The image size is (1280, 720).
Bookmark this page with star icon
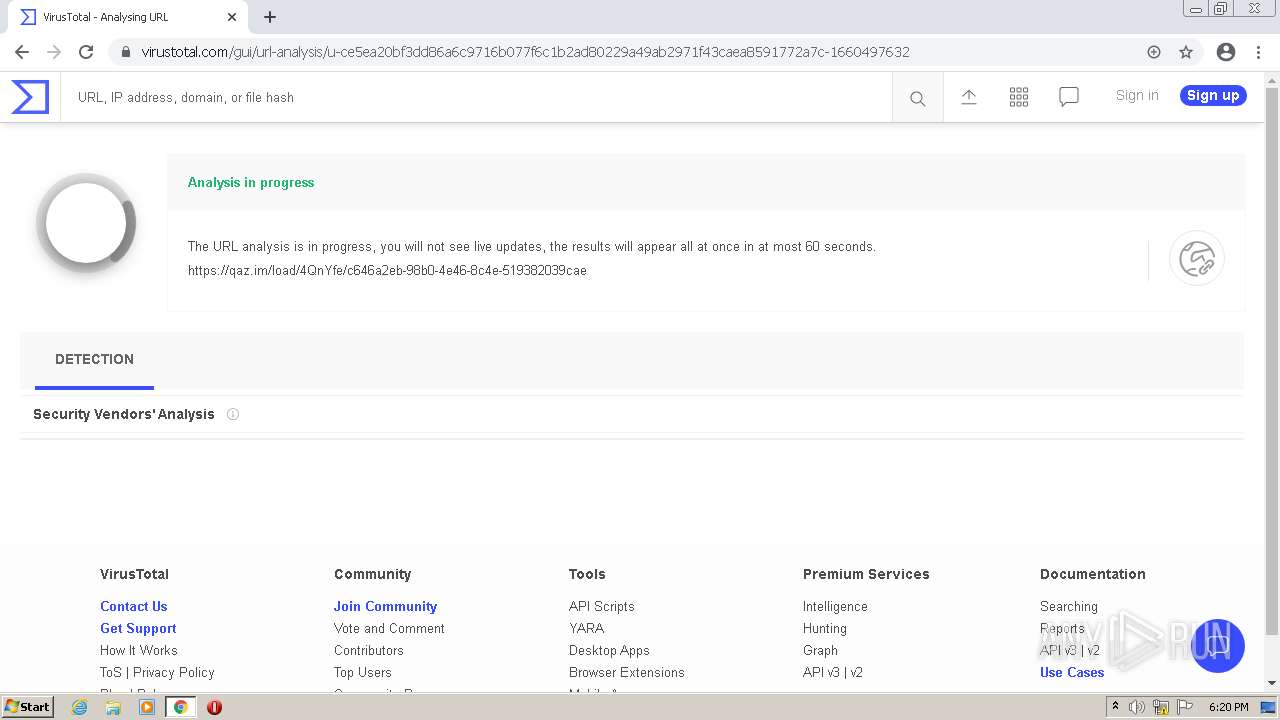[x=1186, y=52]
